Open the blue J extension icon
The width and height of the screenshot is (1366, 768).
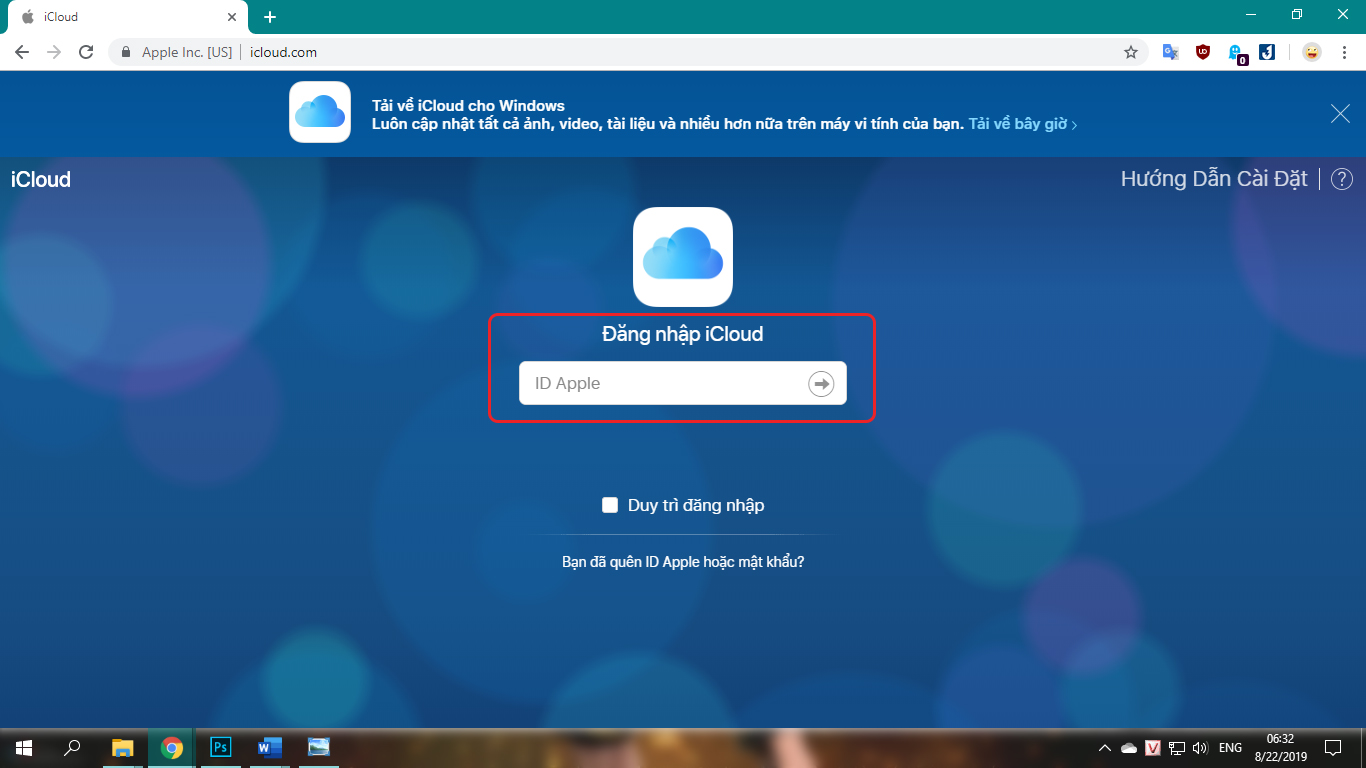tap(1267, 52)
